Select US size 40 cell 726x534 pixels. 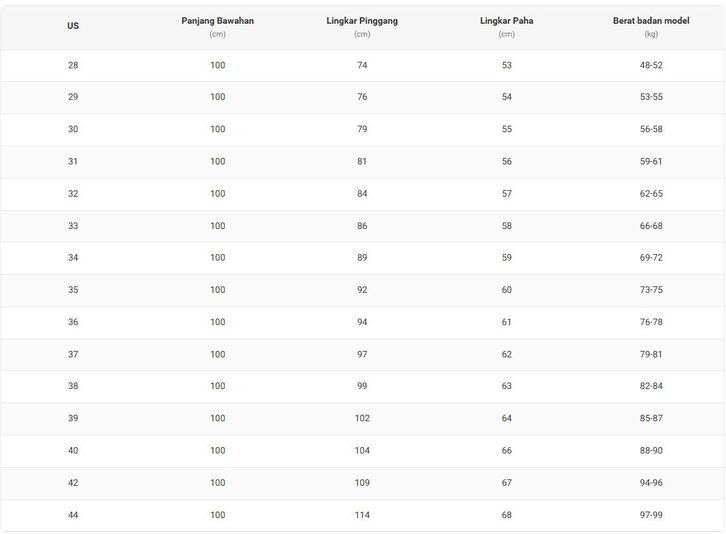pos(73,451)
